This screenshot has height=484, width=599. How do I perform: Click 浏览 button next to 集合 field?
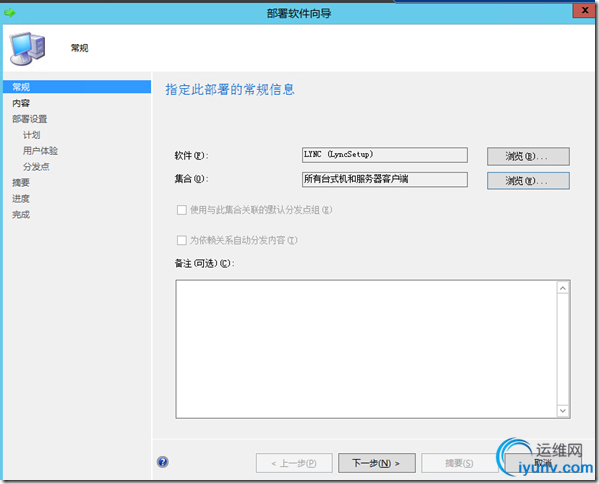[x=528, y=181]
